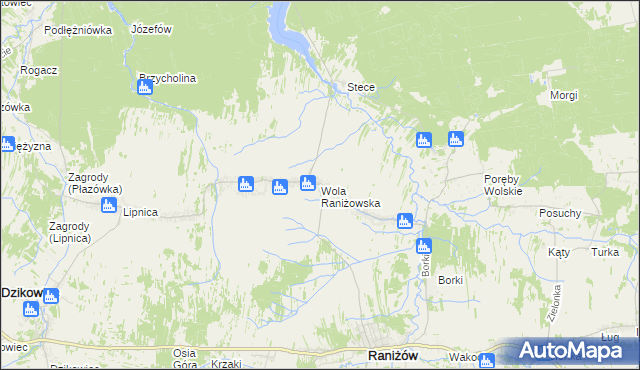Click the factory marker at the Wakoc label

(x=487, y=361)
